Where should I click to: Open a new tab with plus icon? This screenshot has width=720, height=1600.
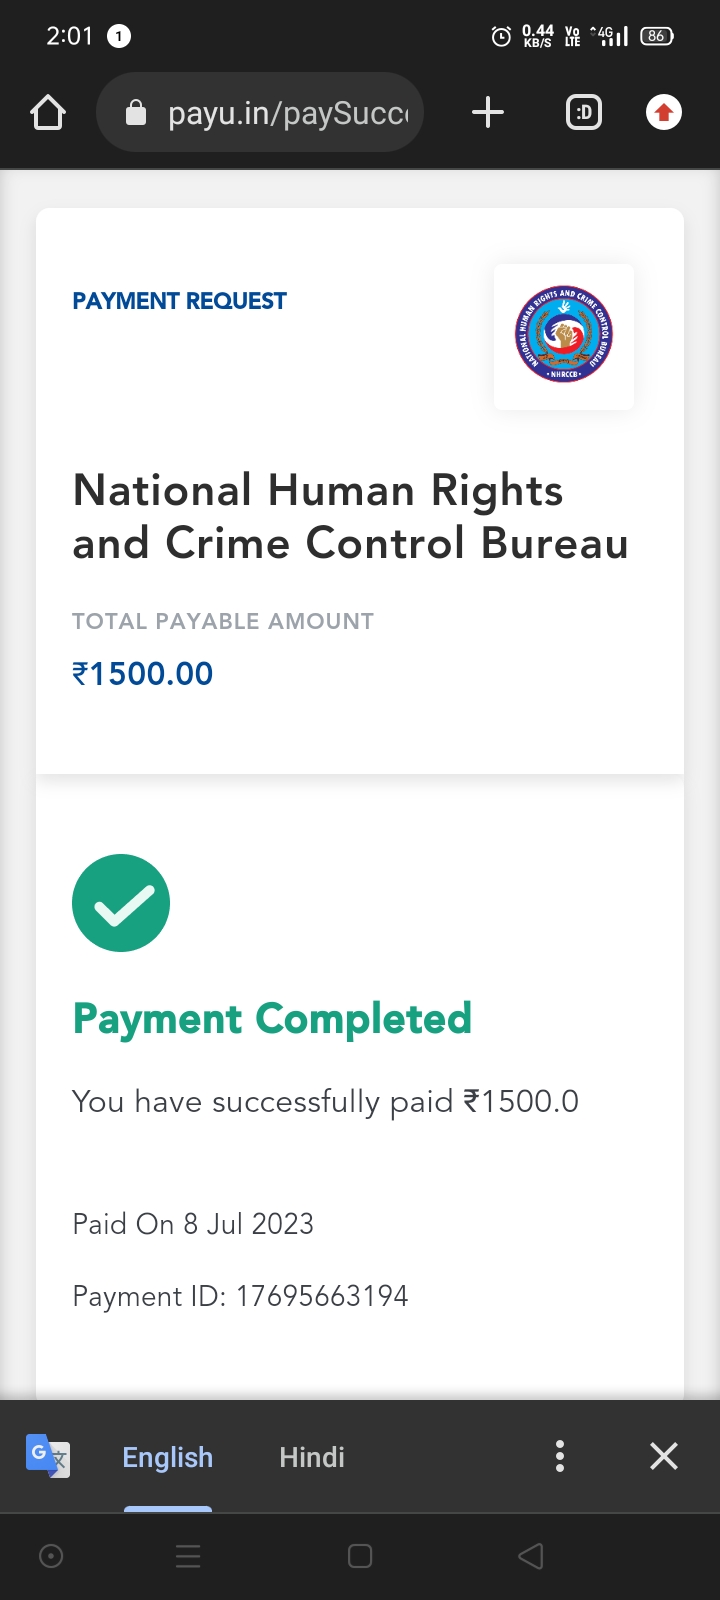point(488,112)
